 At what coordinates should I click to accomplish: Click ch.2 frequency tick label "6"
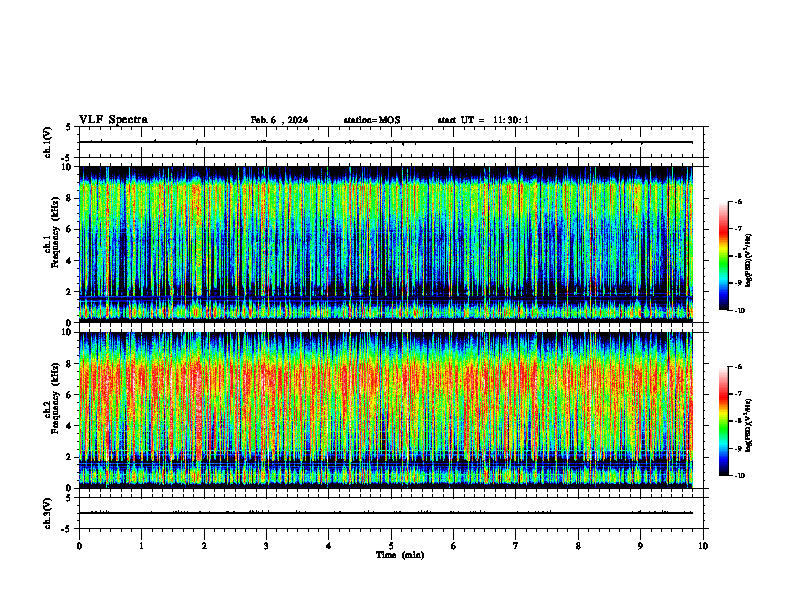(70, 395)
